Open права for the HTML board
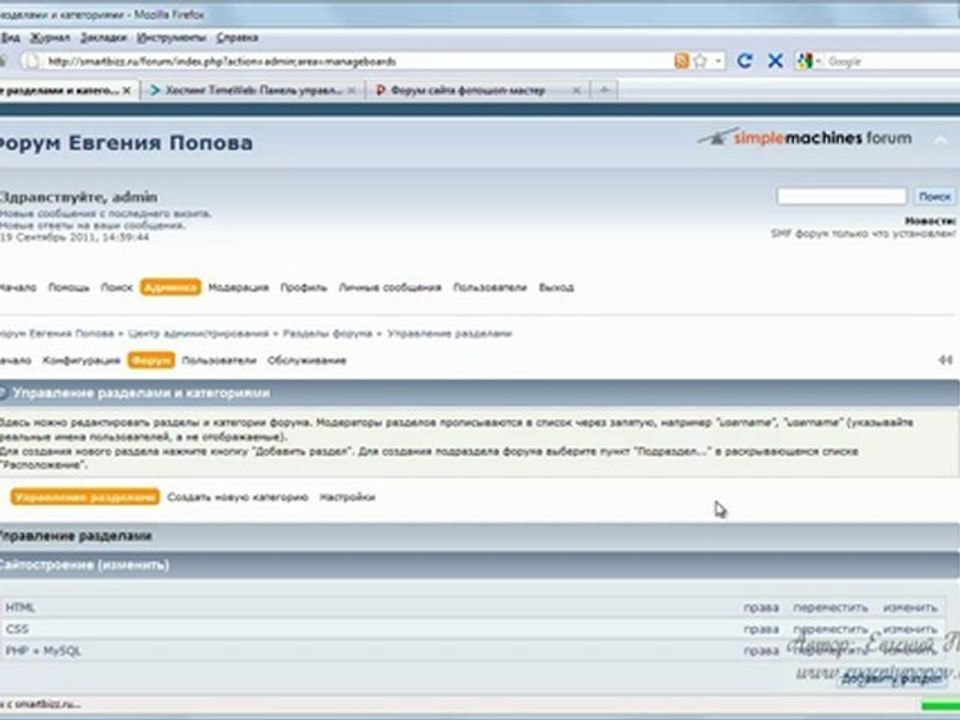Viewport: 960px width, 720px height. point(761,608)
